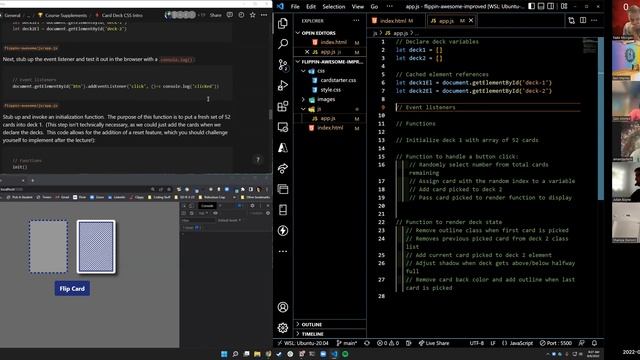Click the synchronize changes icon in status bar
640x360 pixels.
(x=367, y=343)
